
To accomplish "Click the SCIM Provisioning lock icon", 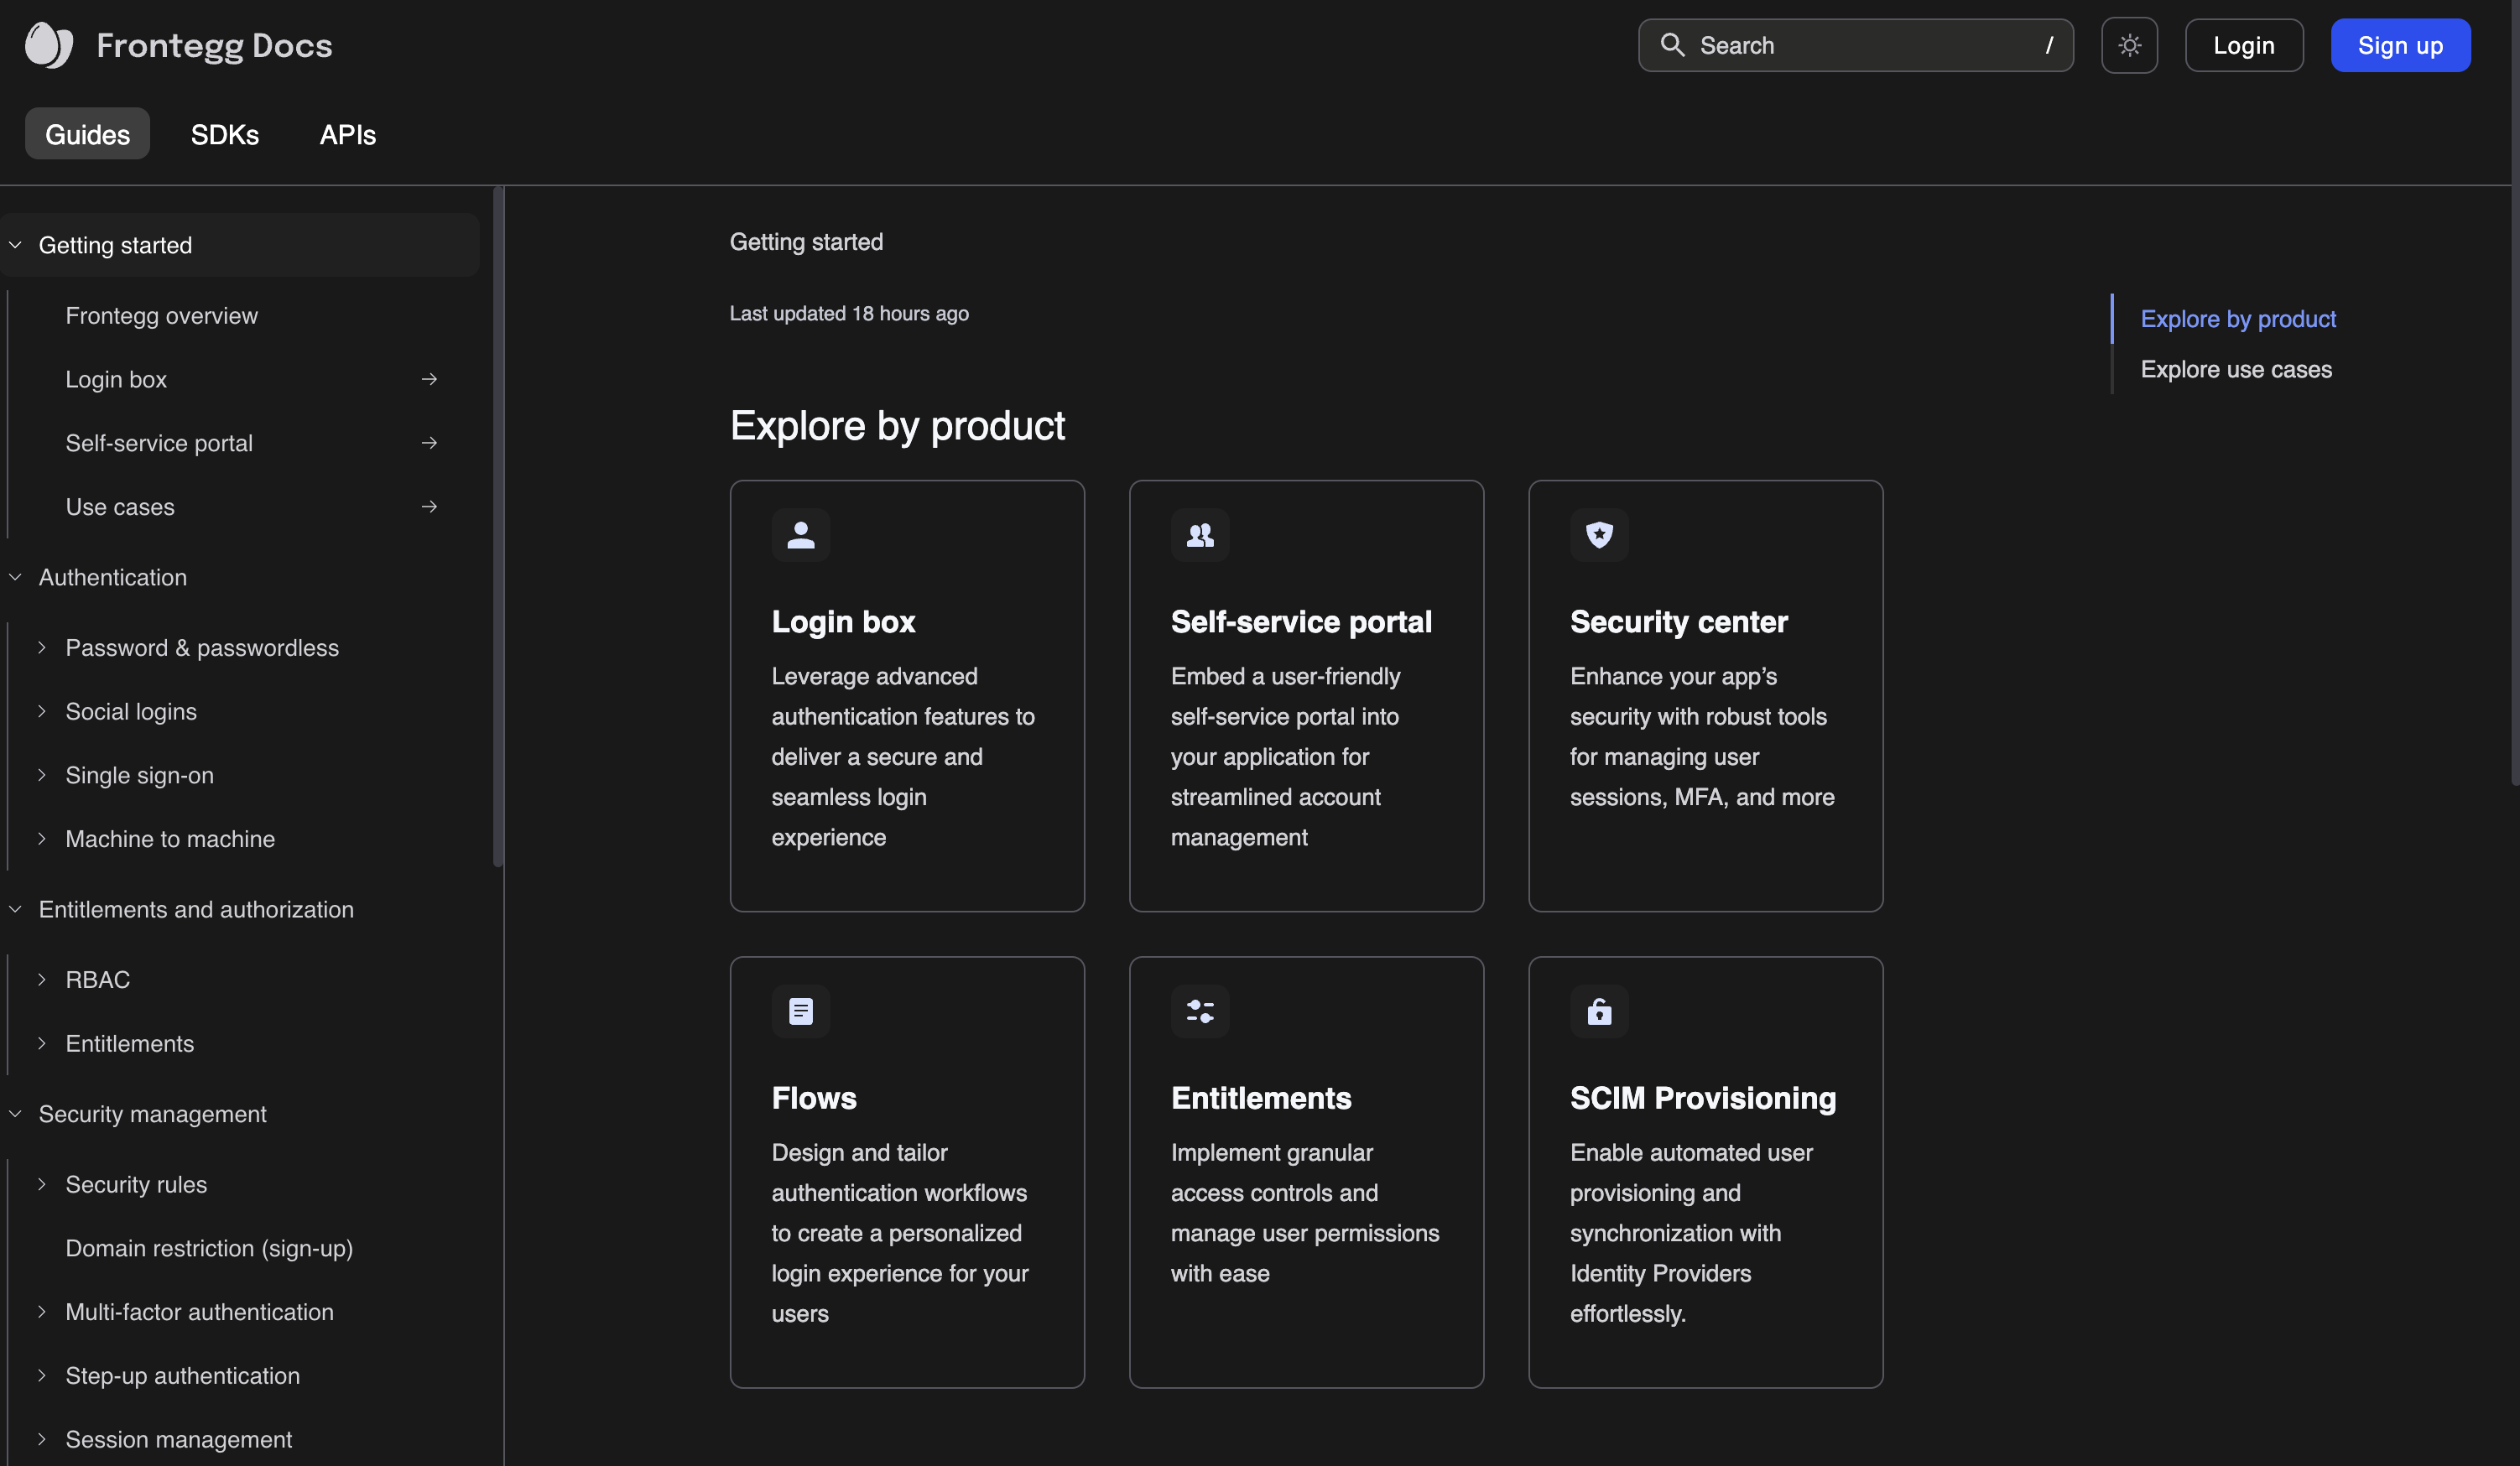I will click(1598, 1011).
